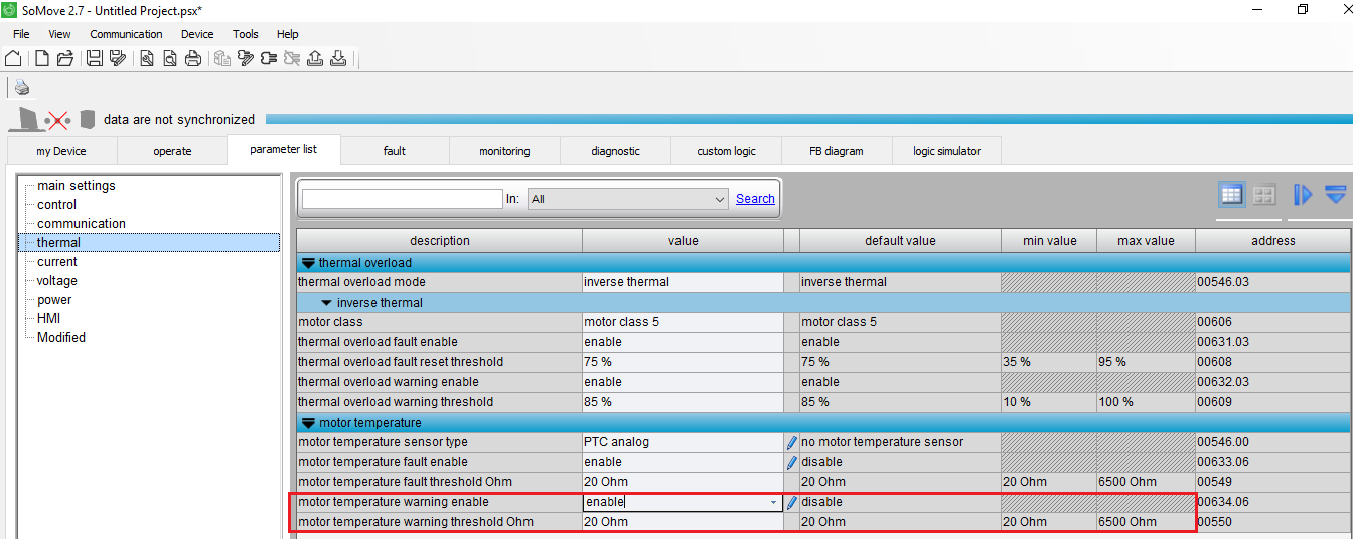Open the Help menu
Screen dimensions: 1353x539
tap(288, 34)
